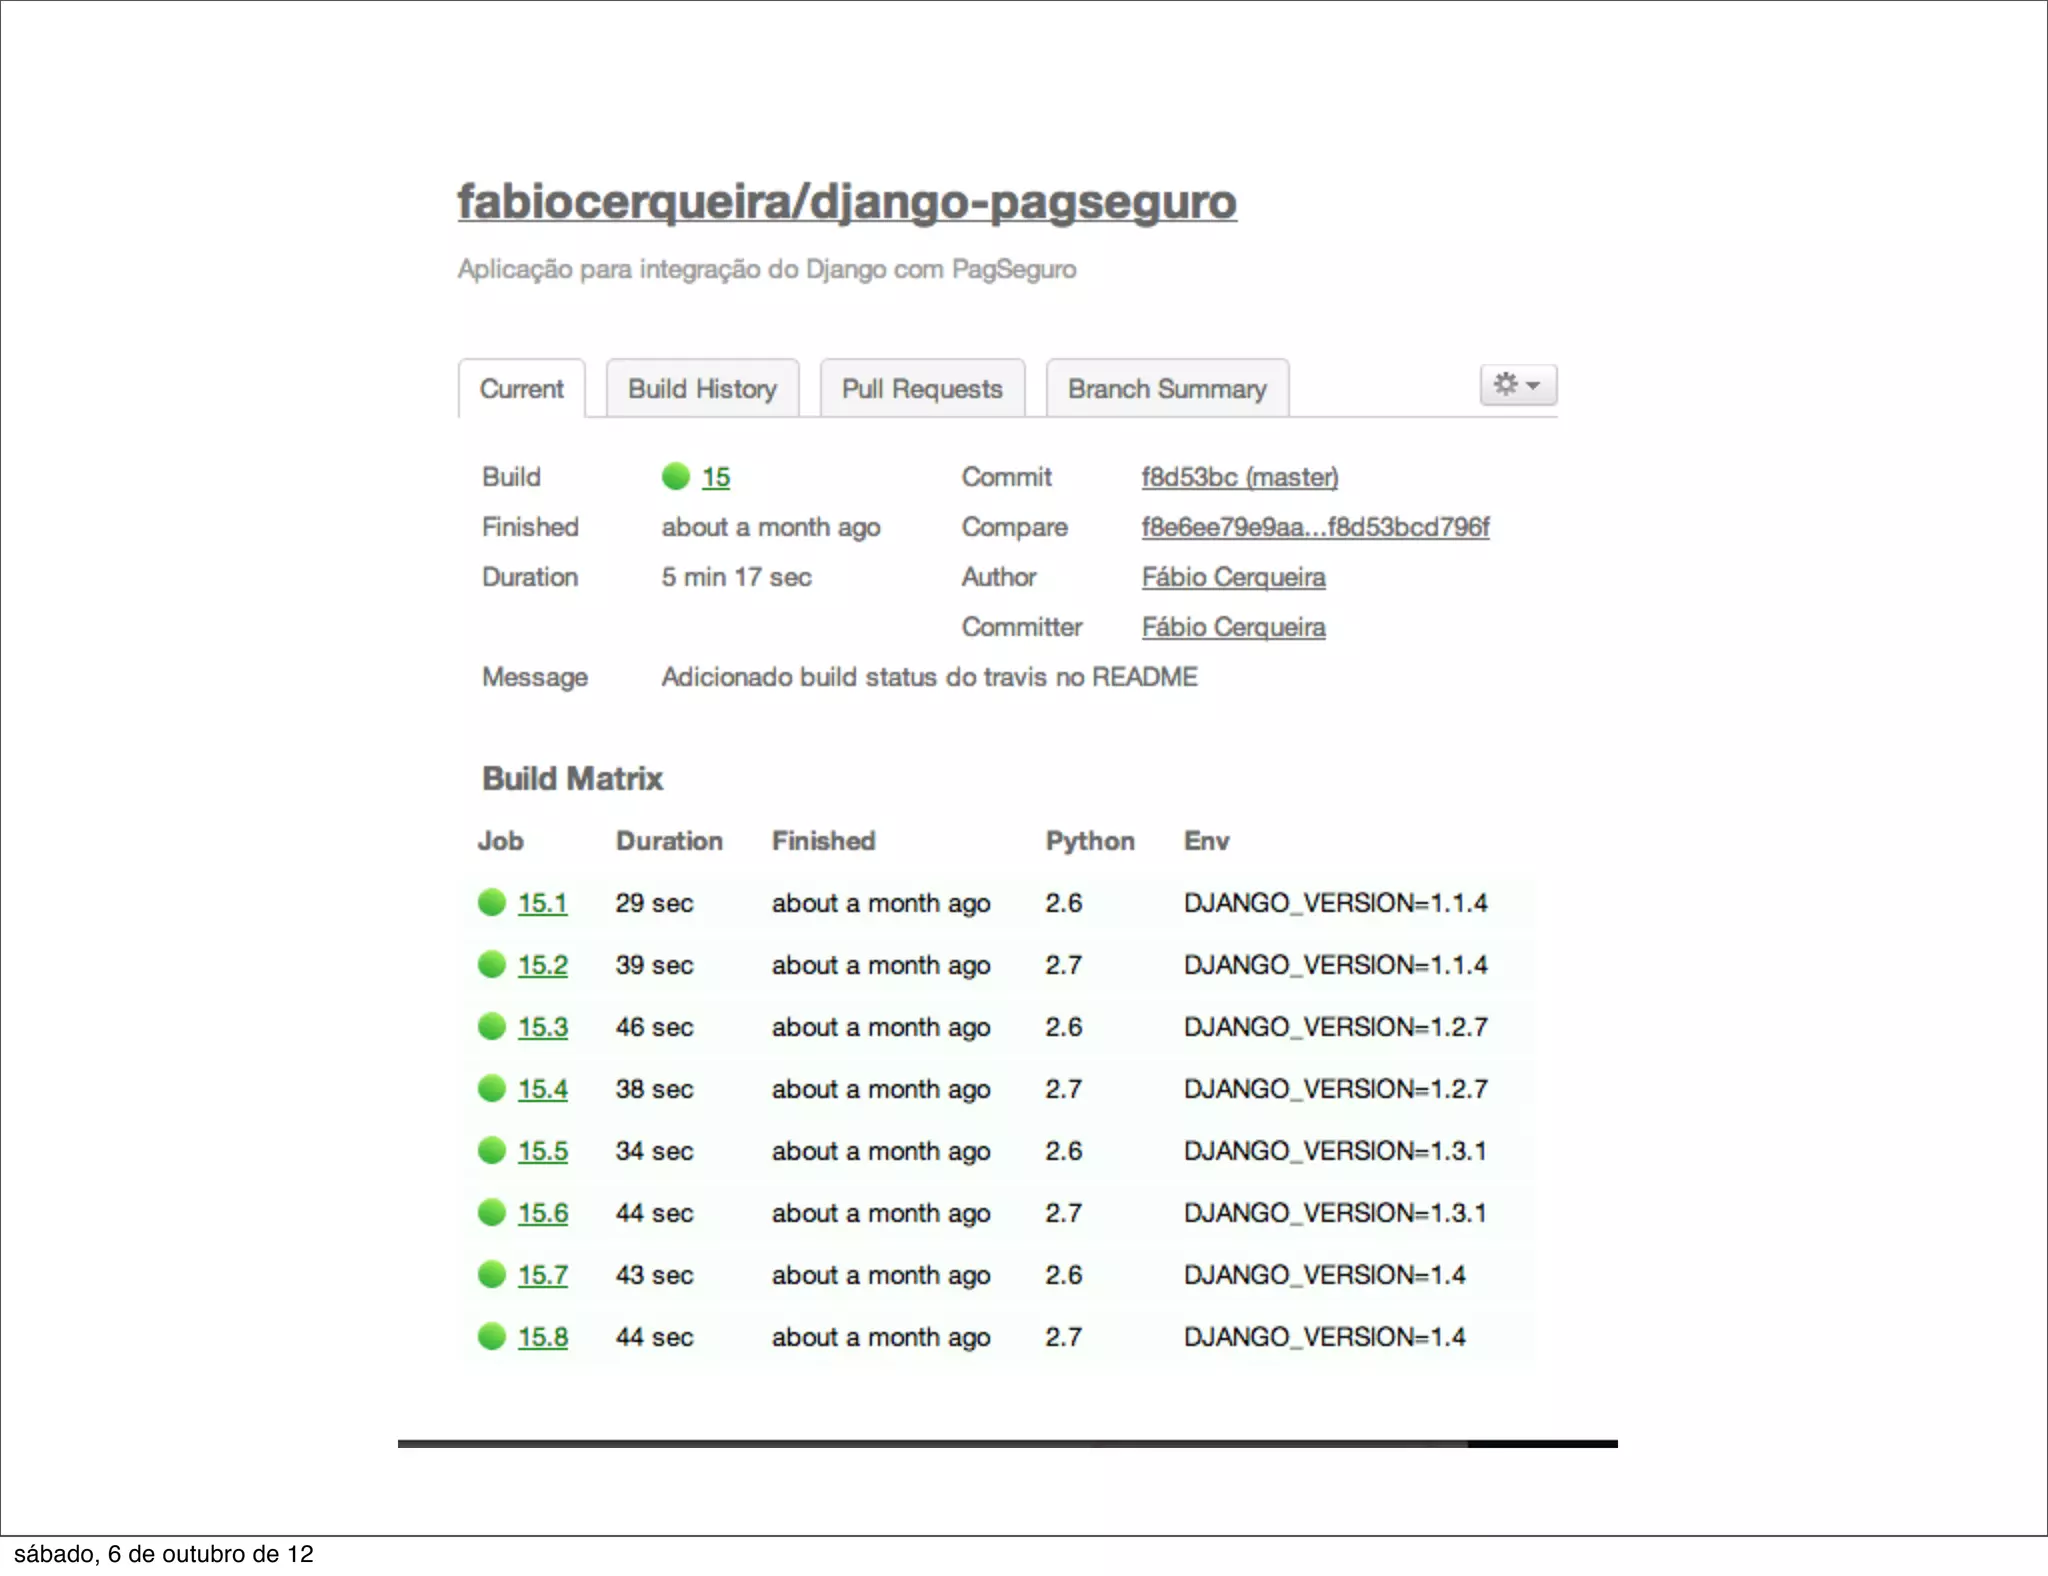Open job 15.7 link

(x=543, y=1275)
